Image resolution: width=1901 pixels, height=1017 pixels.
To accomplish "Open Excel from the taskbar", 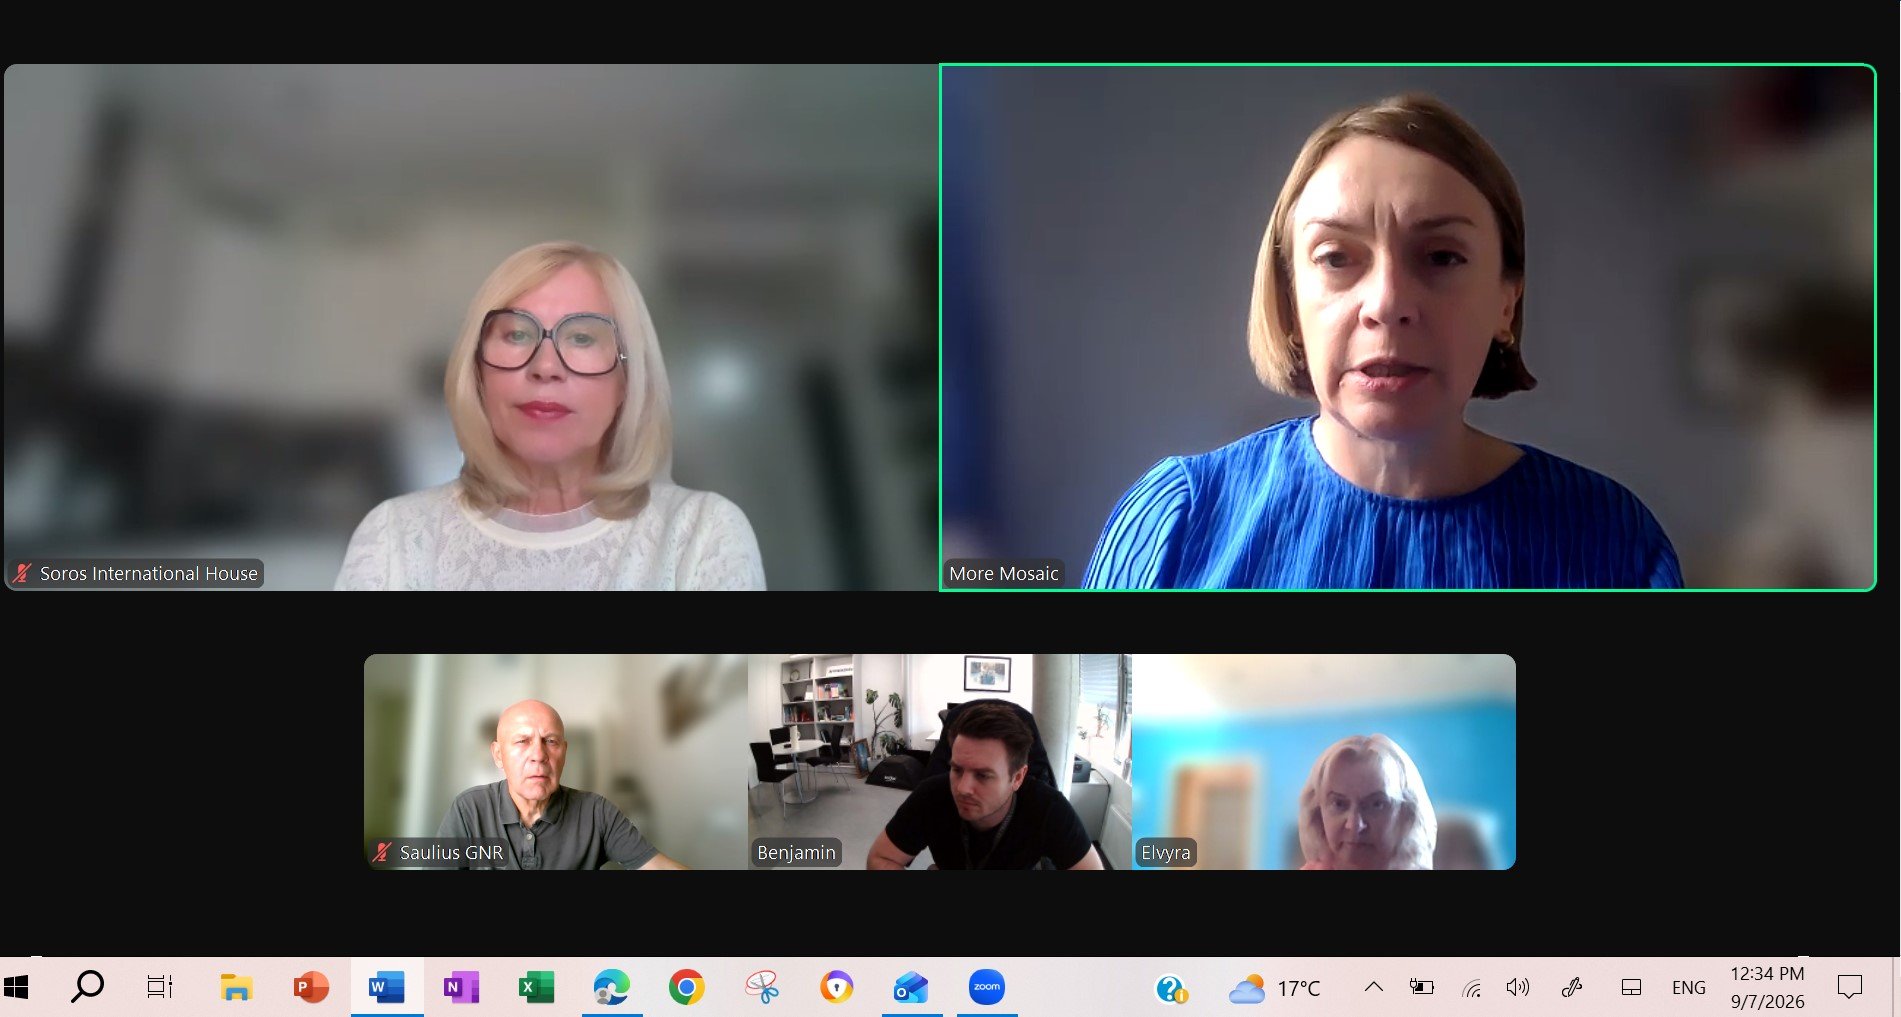I will pyautogui.click(x=537, y=987).
